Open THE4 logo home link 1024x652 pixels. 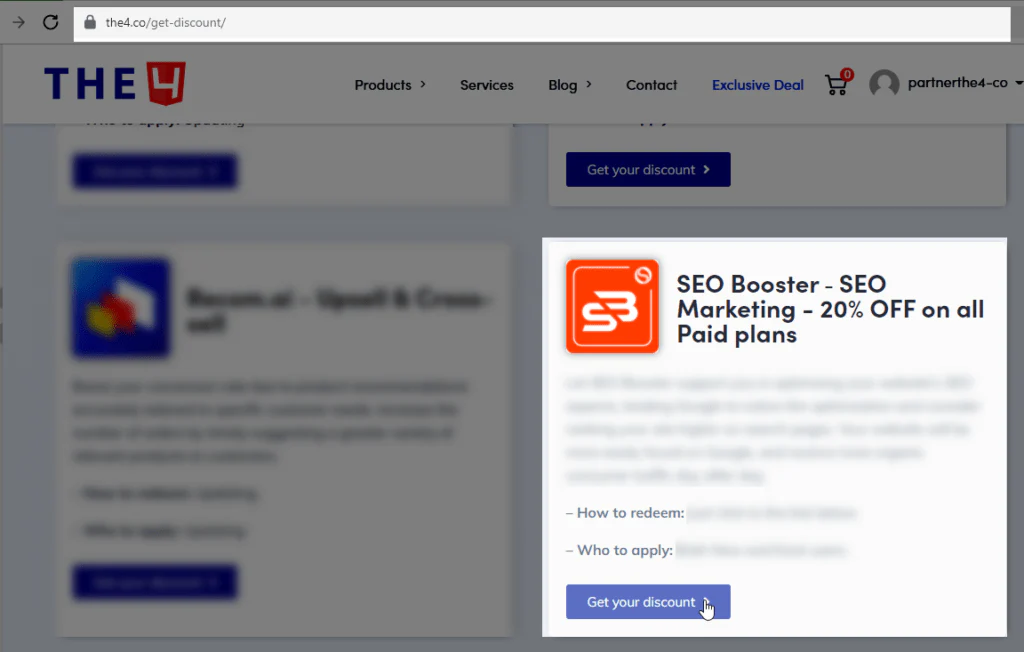tap(115, 84)
